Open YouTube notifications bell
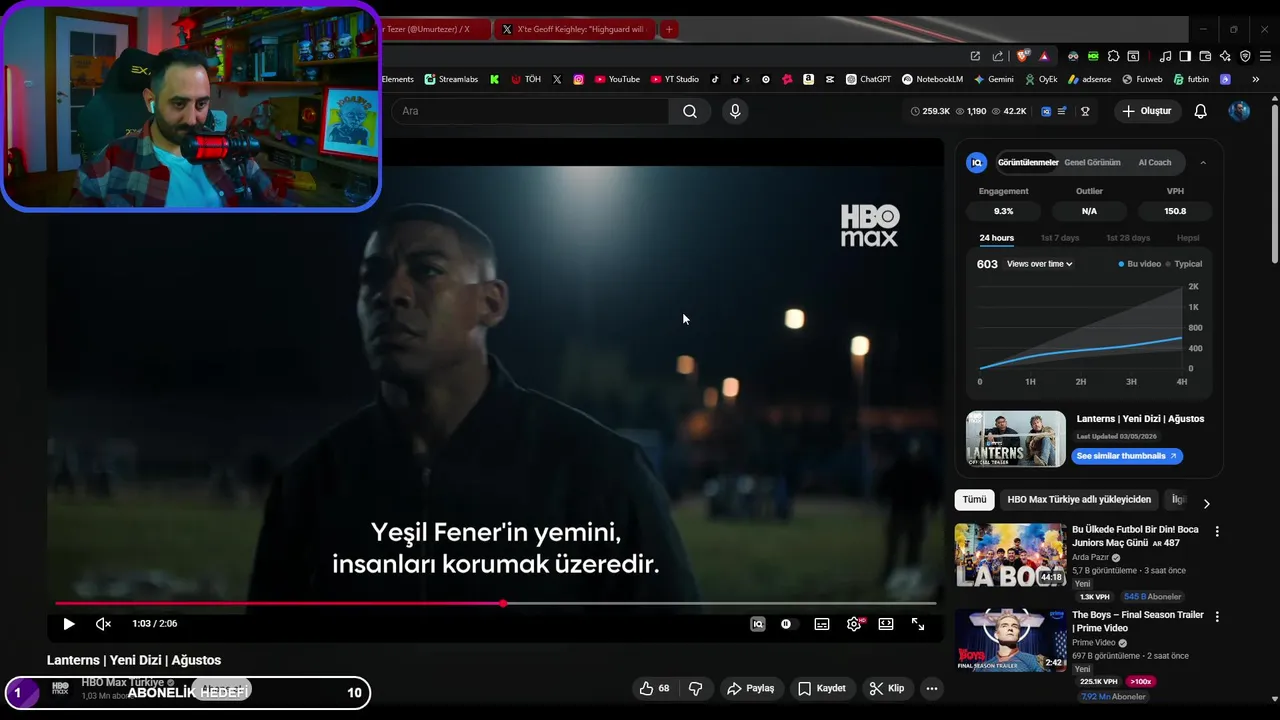The image size is (1280, 720). 1201,111
